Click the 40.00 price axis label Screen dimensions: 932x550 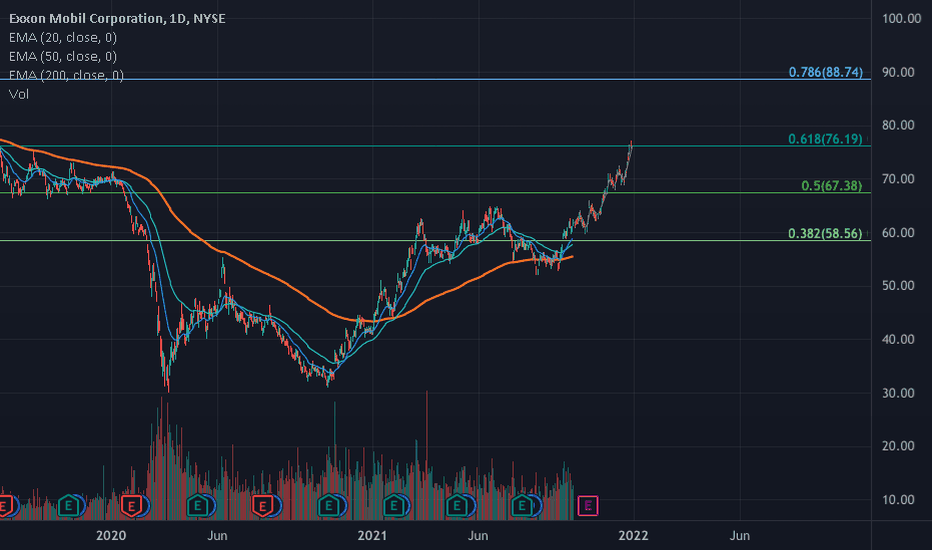tap(898, 339)
